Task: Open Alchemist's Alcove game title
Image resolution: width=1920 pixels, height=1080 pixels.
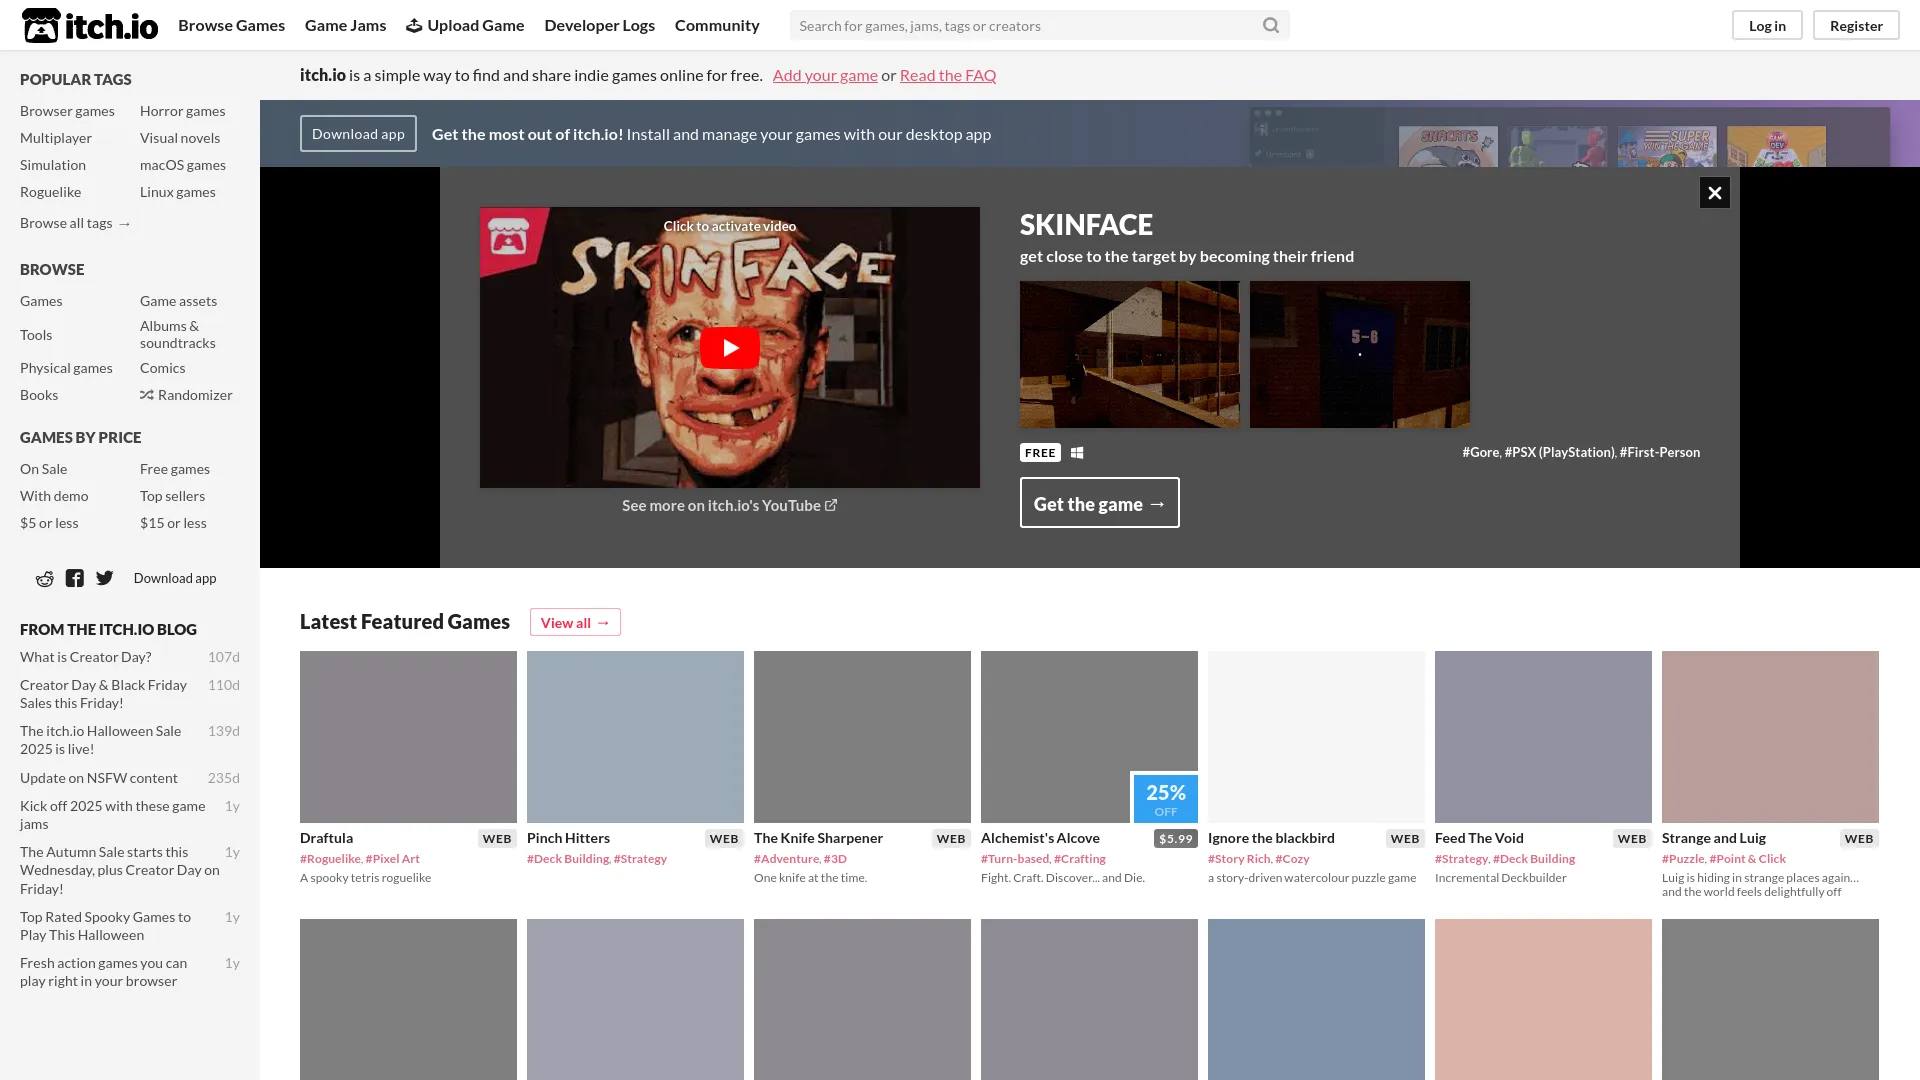Action: point(1040,838)
